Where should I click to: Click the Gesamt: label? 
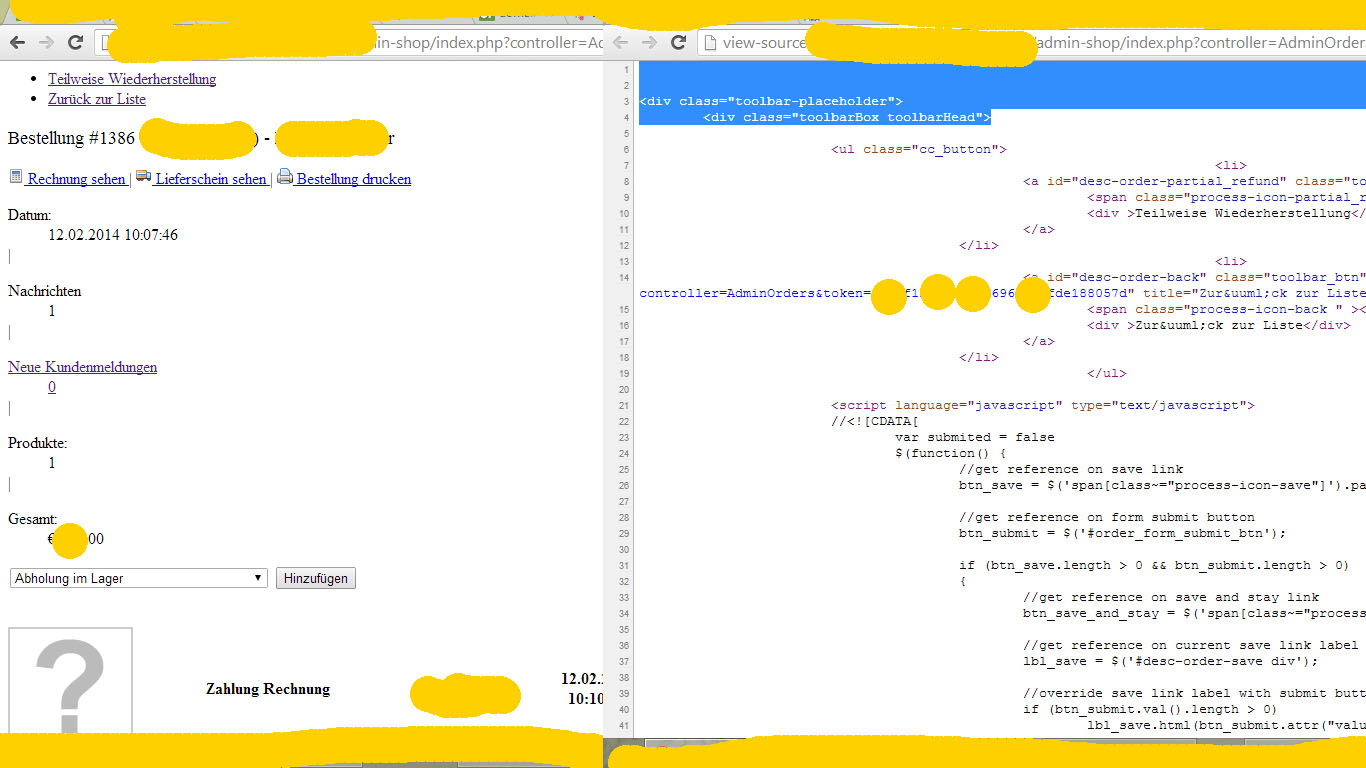33,519
